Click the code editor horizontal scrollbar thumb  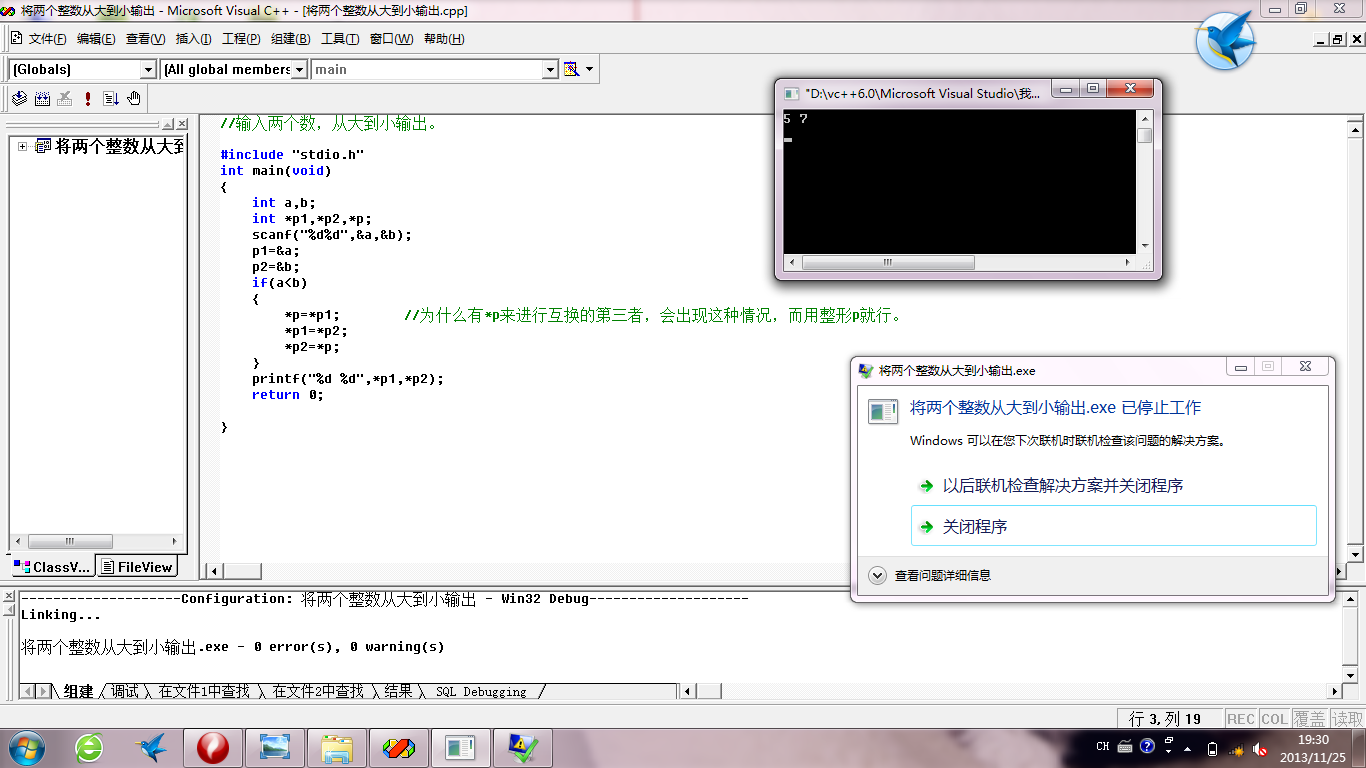(241, 571)
